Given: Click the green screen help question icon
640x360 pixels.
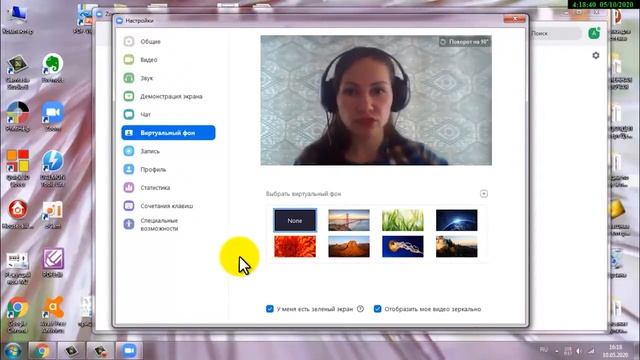Looking at the screenshot, I should click(360, 309).
